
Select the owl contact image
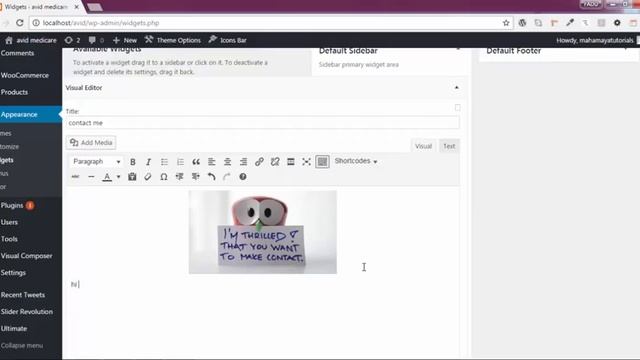click(x=263, y=232)
